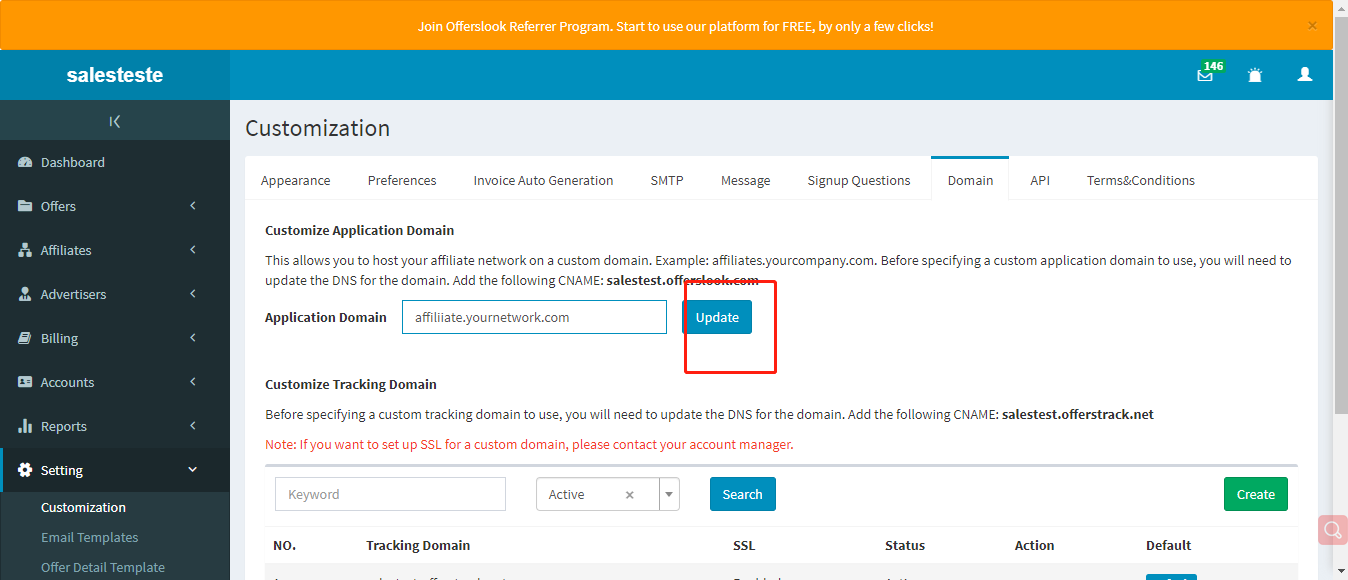Open the user profile icon
Viewport: 1348px width, 580px height.
click(x=1305, y=74)
